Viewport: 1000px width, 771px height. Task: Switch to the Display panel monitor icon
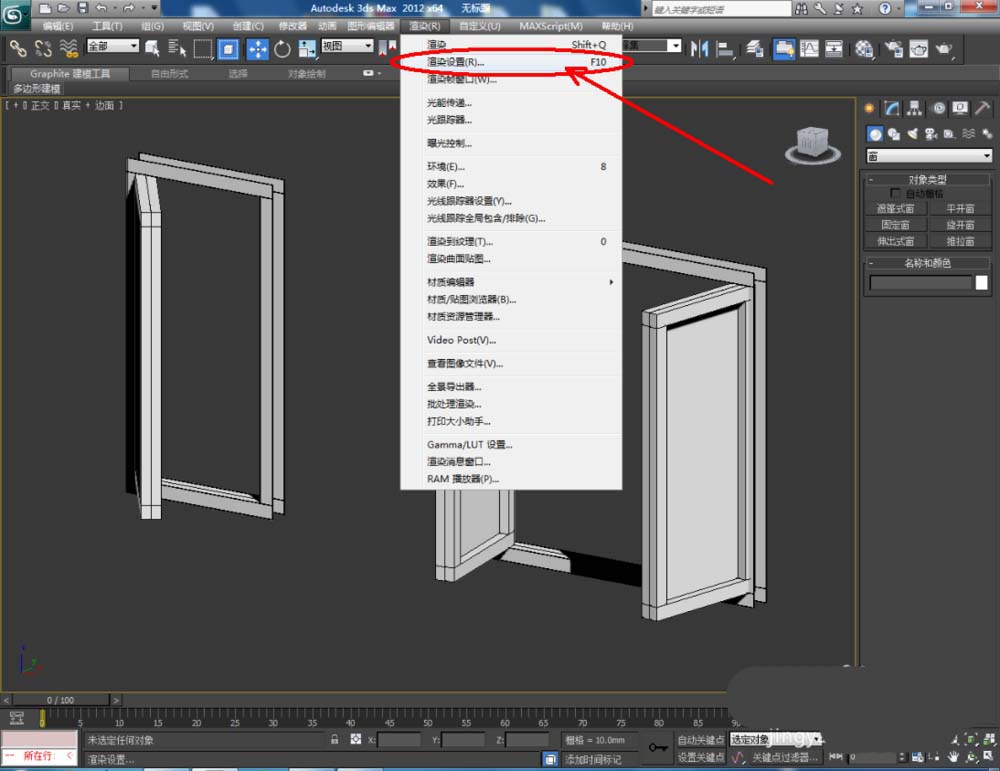coord(960,108)
